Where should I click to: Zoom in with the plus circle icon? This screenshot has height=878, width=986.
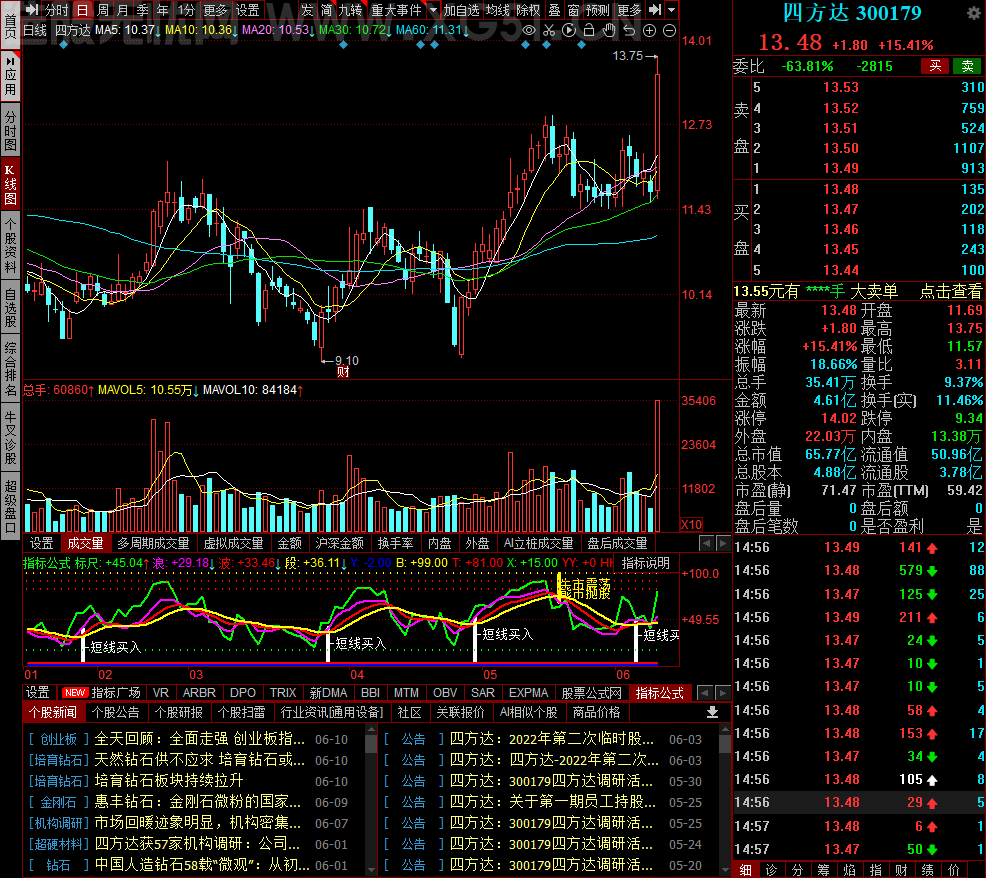click(650, 30)
